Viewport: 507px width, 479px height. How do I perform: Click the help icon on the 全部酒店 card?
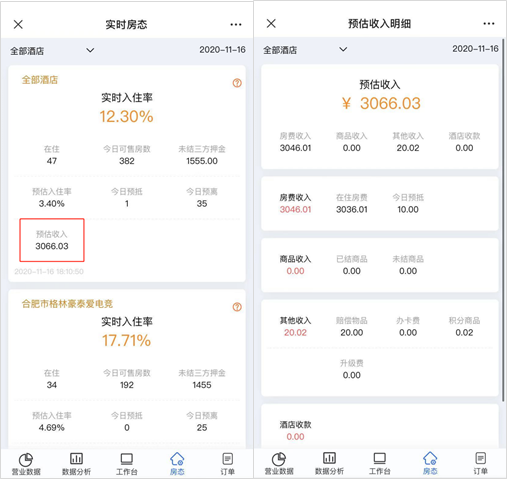237,83
